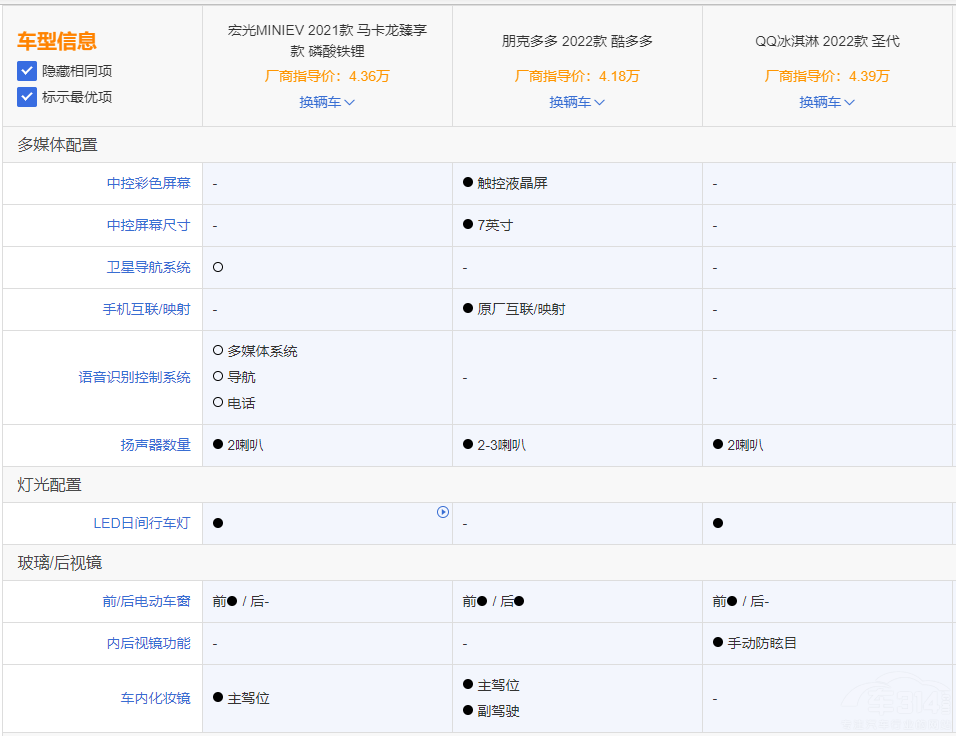Image resolution: width=956 pixels, height=736 pixels.
Task: Click the 扬声器数量 link
Action: point(155,445)
